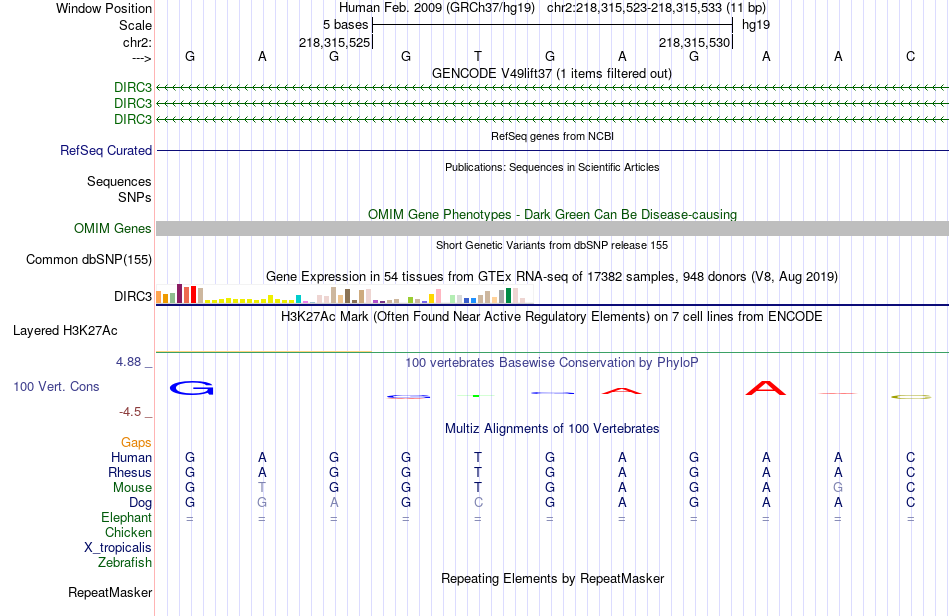Click the 100 Vert. Cons track label
The image size is (950, 616).
pos(56,386)
